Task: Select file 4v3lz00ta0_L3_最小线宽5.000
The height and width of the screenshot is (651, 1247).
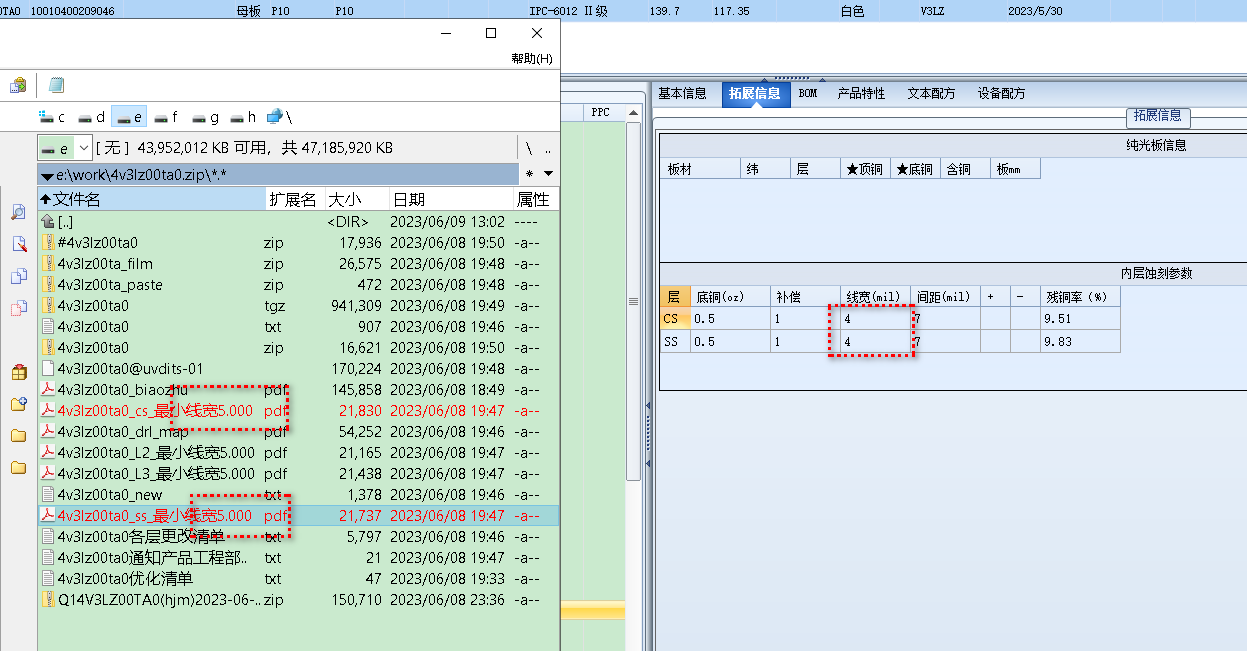Action: tap(298, 474)
